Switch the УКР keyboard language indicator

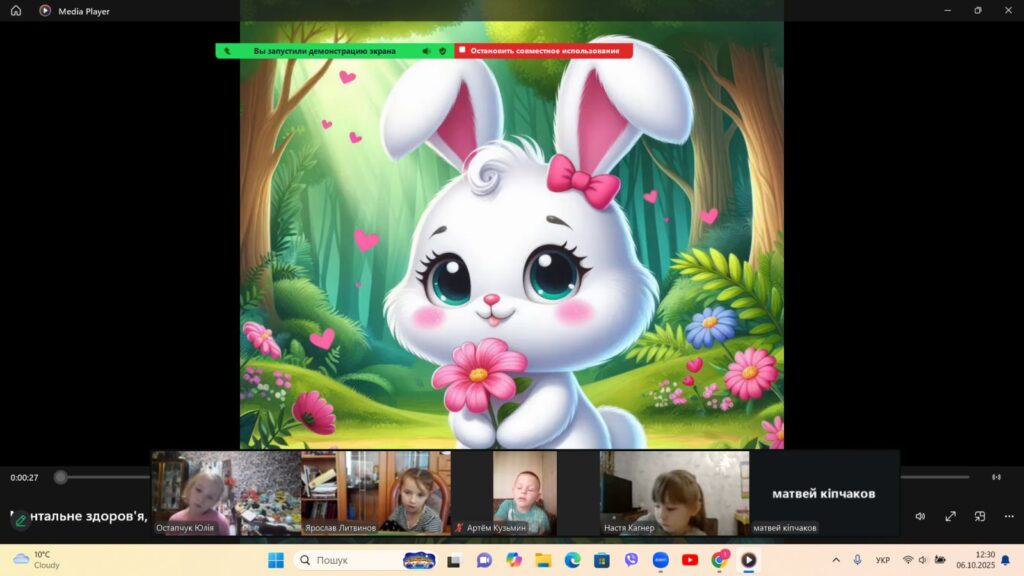pos(883,560)
